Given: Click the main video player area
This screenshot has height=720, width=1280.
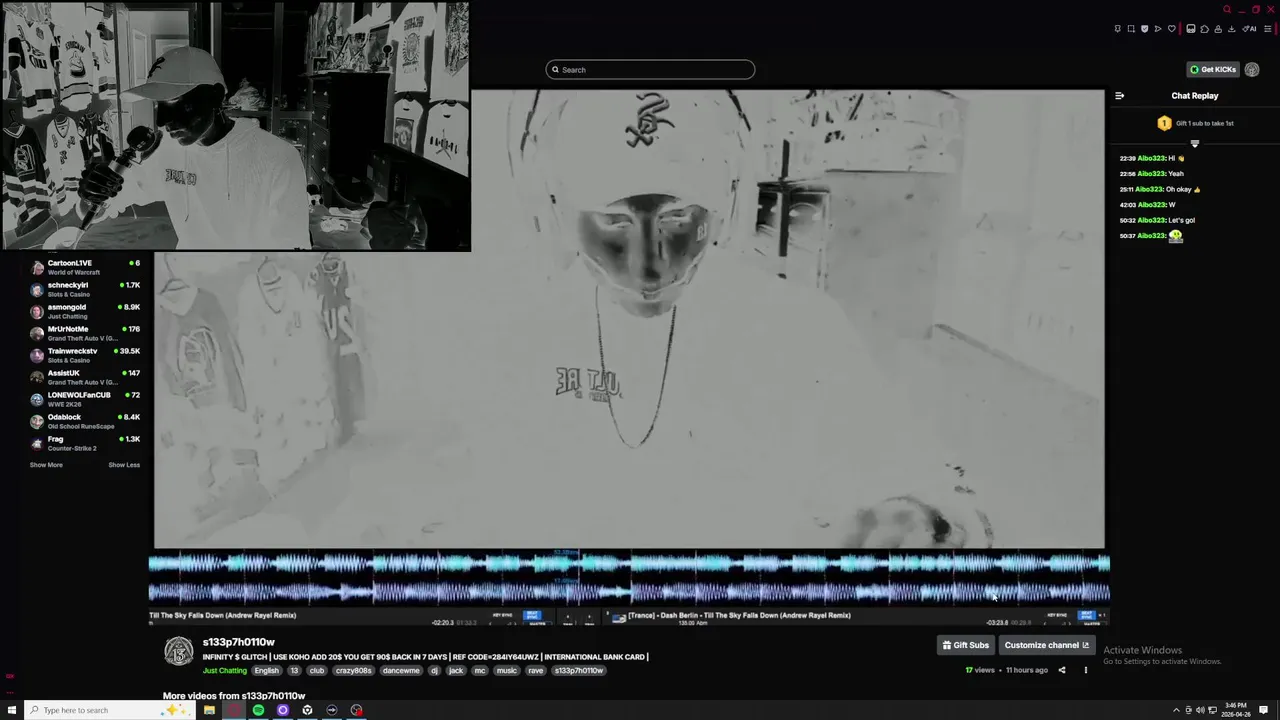Looking at the screenshot, I should coord(629,320).
